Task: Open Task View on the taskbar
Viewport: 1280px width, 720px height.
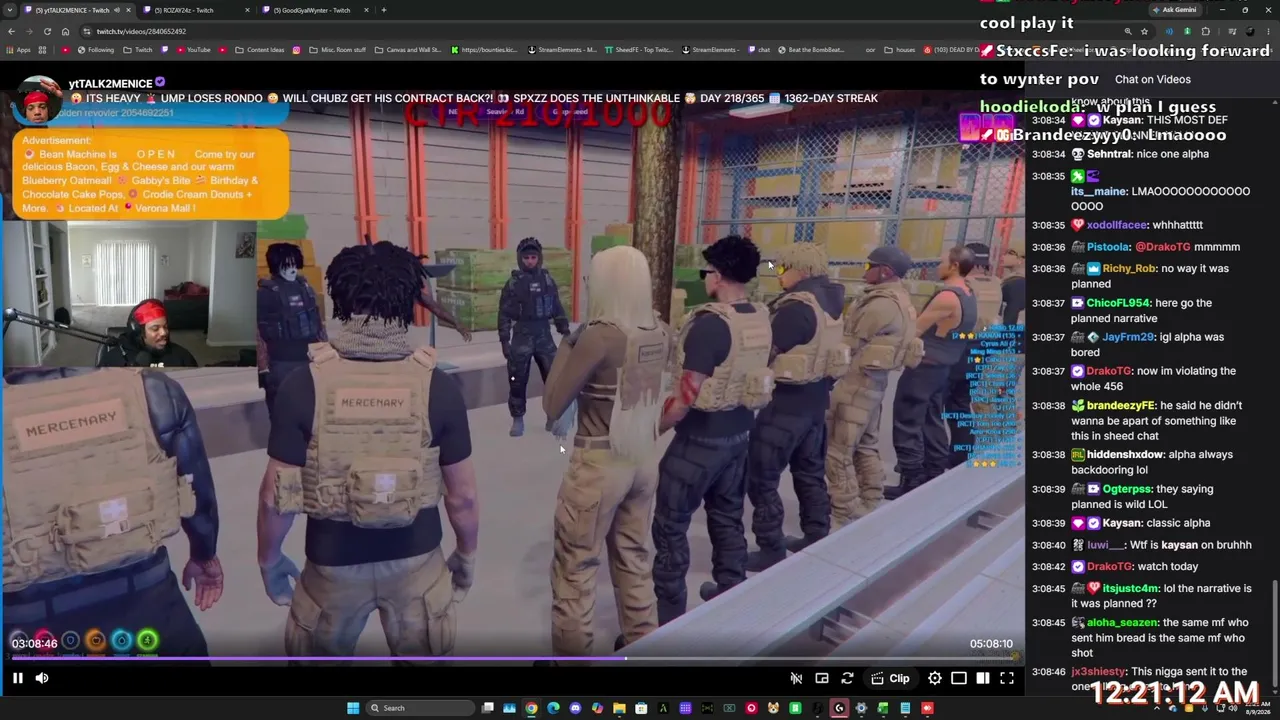Action: (487, 708)
